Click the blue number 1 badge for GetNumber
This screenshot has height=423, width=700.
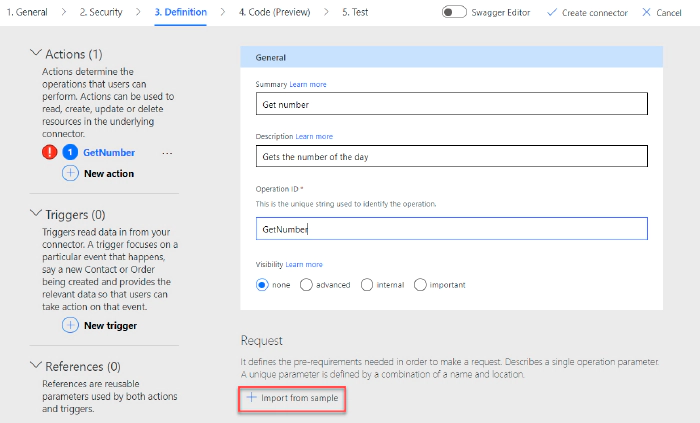(x=70, y=152)
